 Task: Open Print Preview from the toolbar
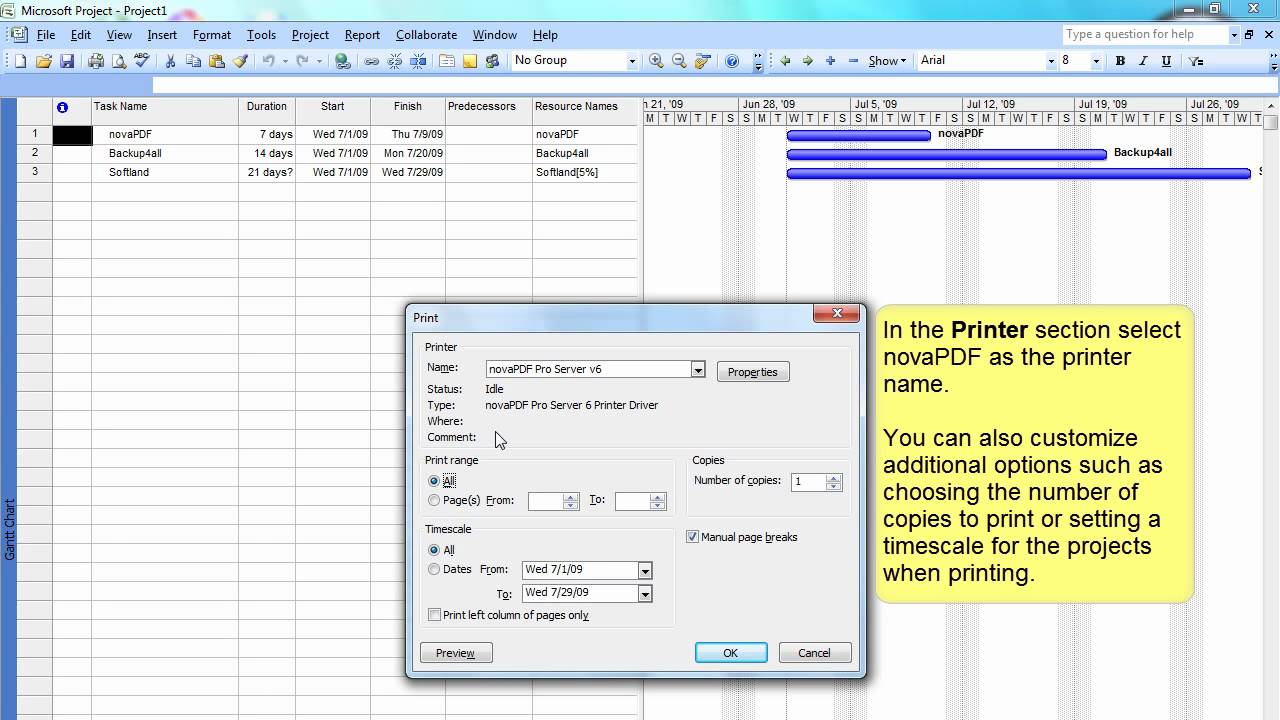(x=119, y=61)
